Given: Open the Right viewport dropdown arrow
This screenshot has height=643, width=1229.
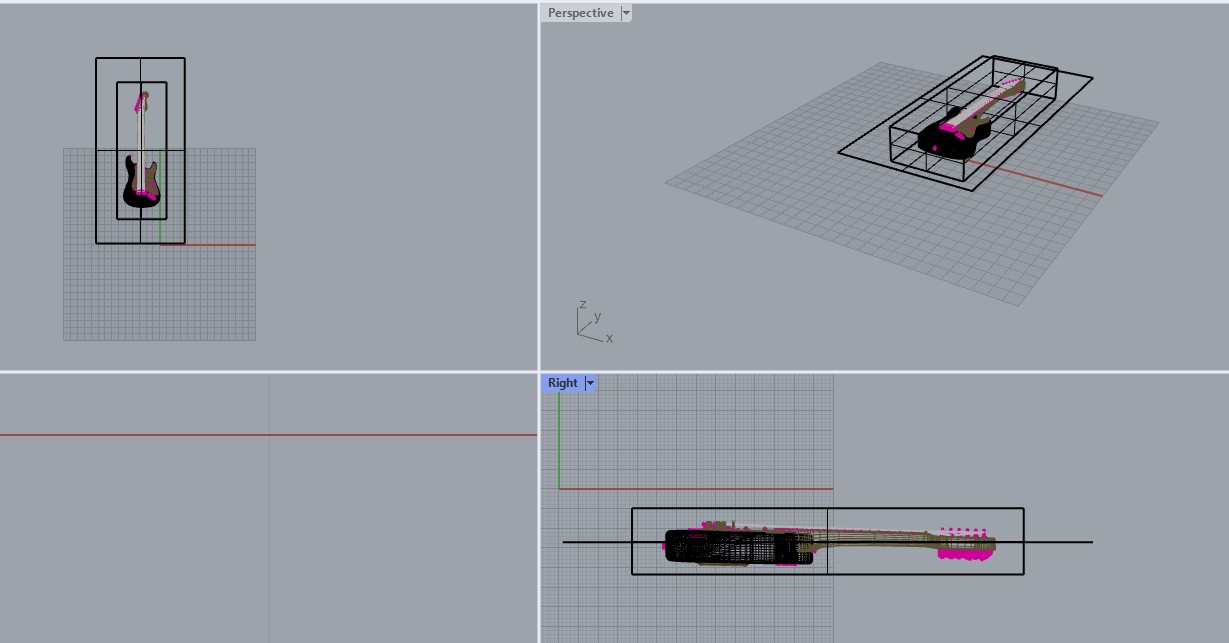Looking at the screenshot, I should click(590, 383).
